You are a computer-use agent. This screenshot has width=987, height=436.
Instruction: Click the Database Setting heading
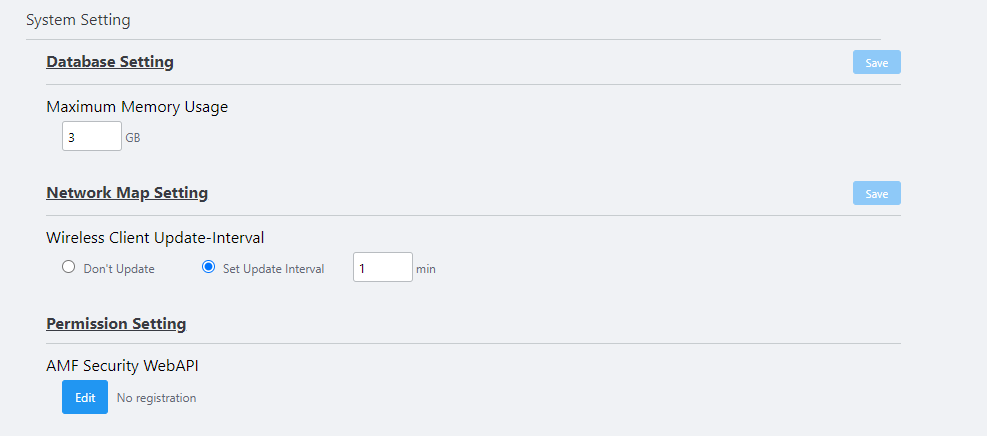click(x=110, y=62)
